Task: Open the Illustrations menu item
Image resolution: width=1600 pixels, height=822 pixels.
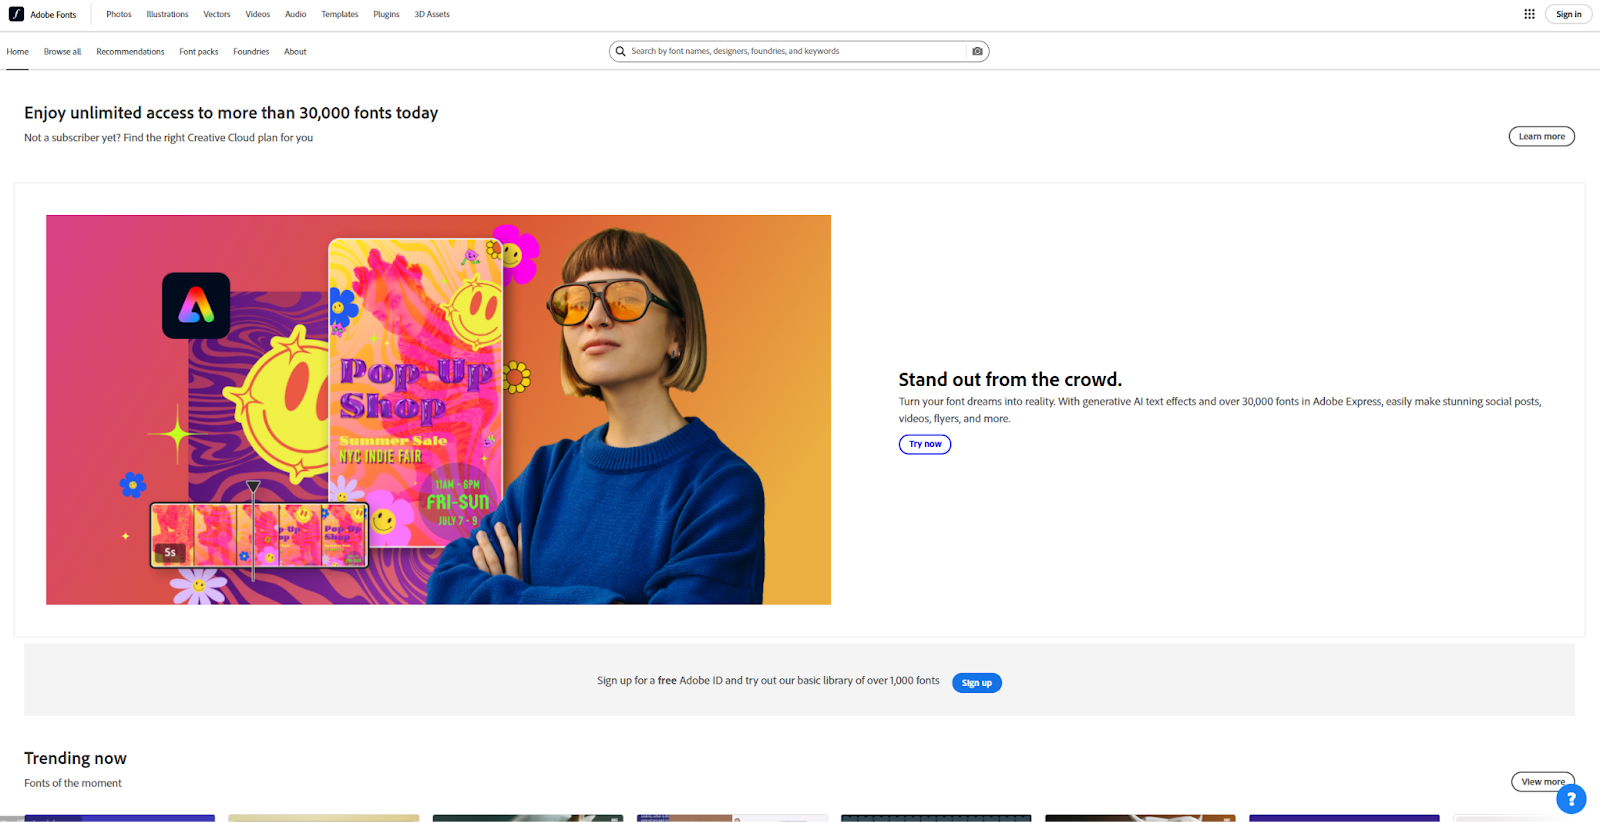Action: (167, 14)
